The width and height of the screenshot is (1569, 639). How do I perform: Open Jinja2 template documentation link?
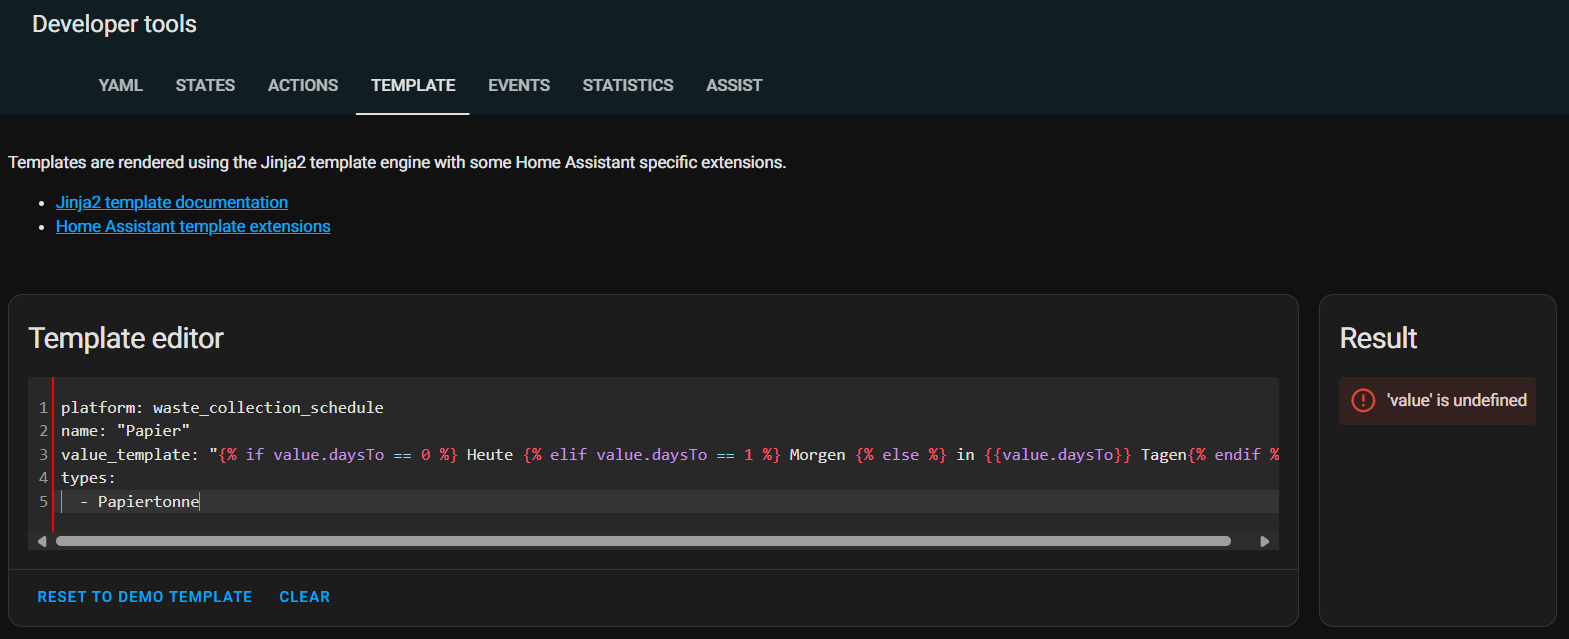172,203
